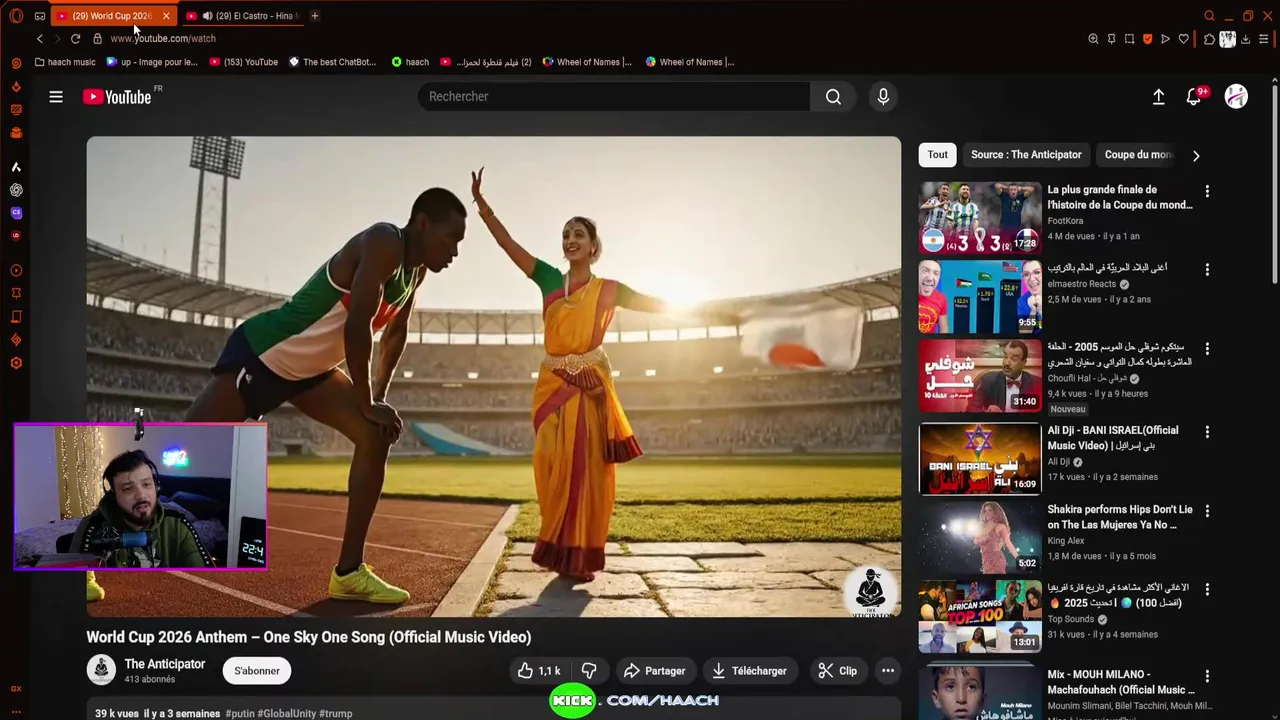Start voice search with microphone icon
Image resolution: width=1280 pixels, height=720 pixels.
click(x=883, y=96)
